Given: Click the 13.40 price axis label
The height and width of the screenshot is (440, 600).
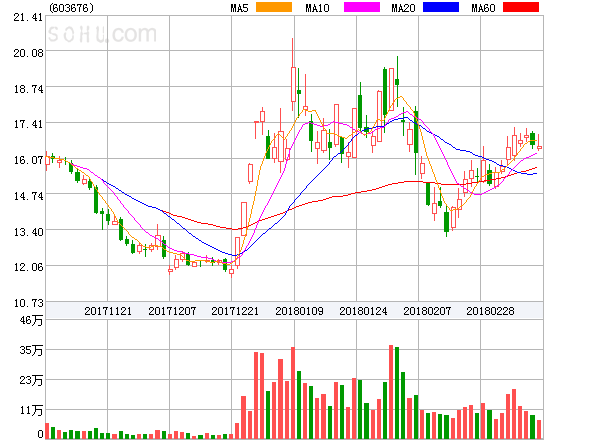Looking at the screenshot, I should pyautogui.click(x=29, y=232).
